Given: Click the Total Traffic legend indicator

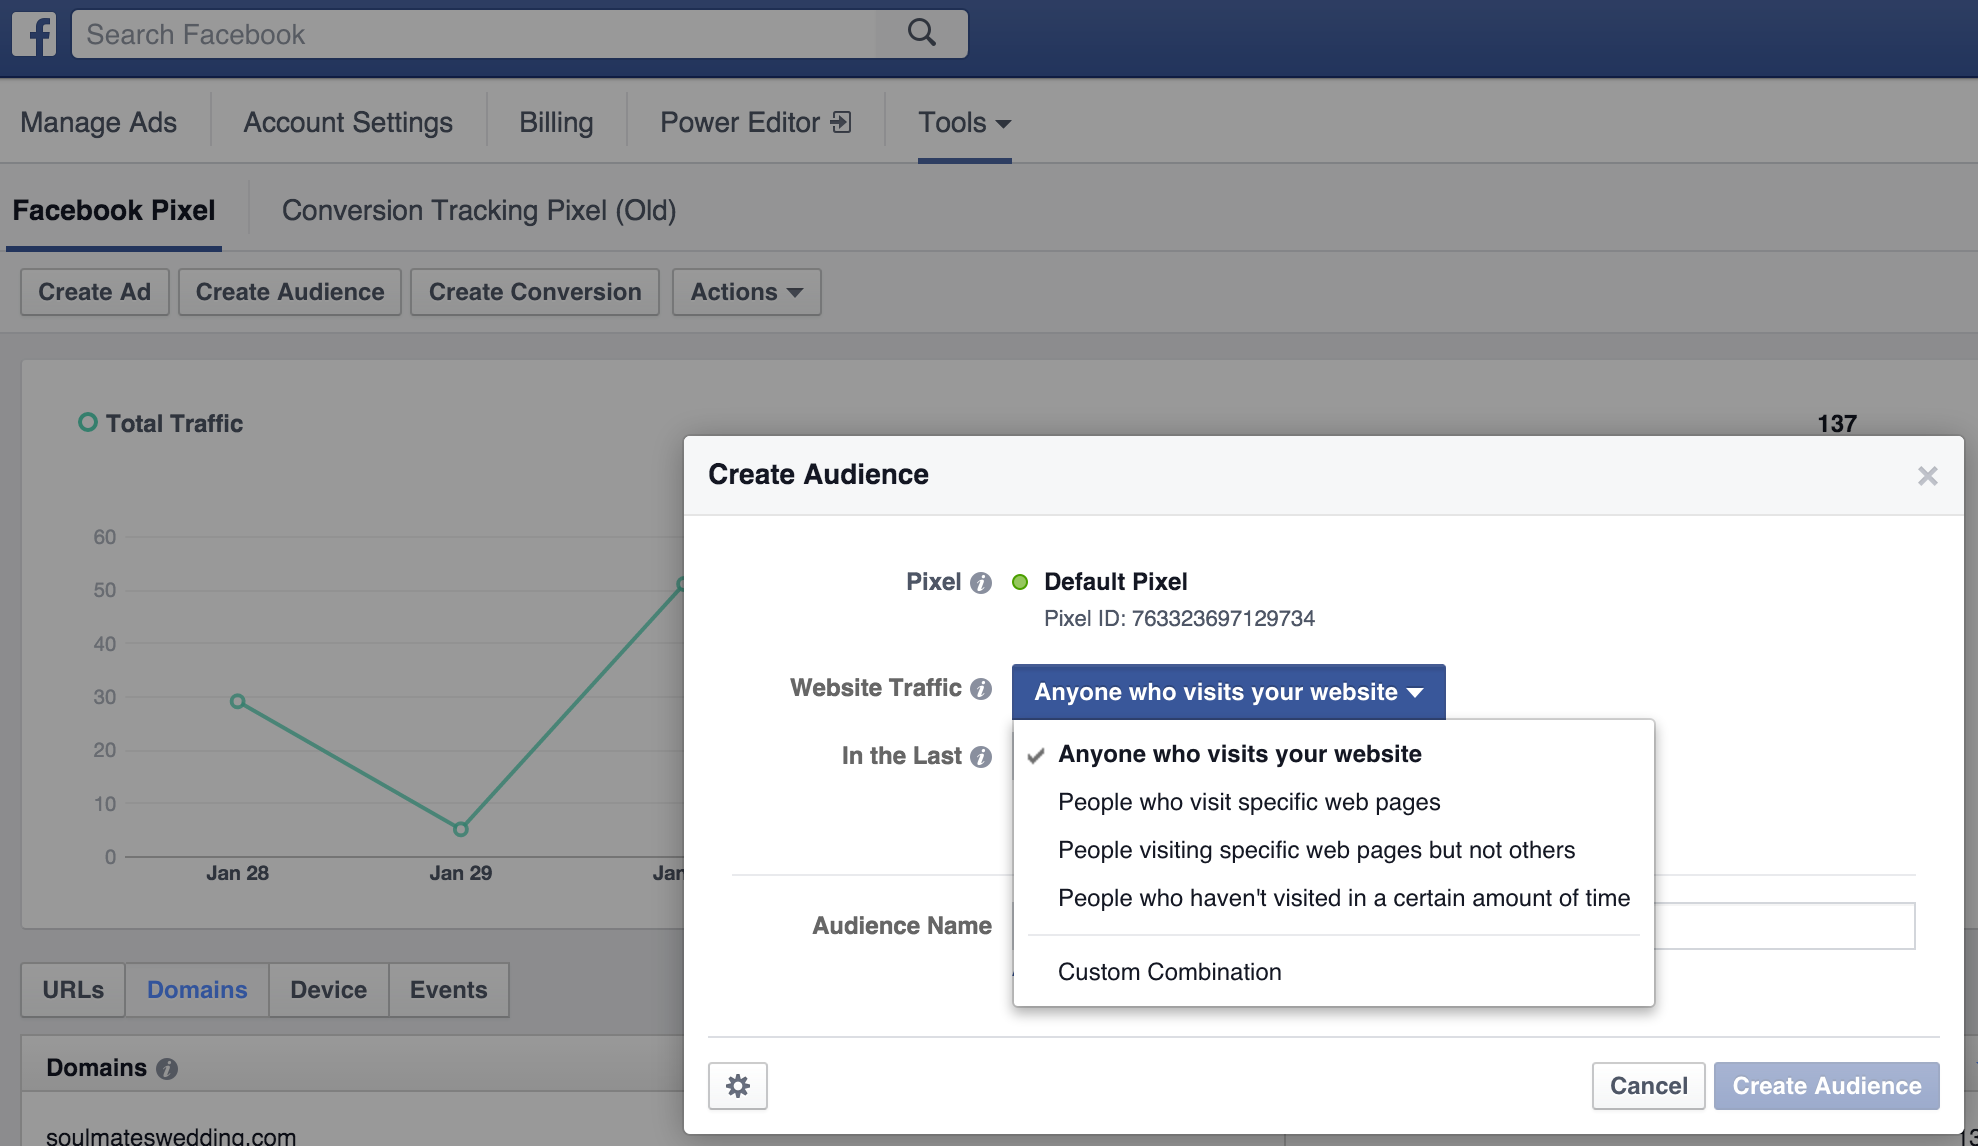Looking at the screenshot, I should pos(89,423).
